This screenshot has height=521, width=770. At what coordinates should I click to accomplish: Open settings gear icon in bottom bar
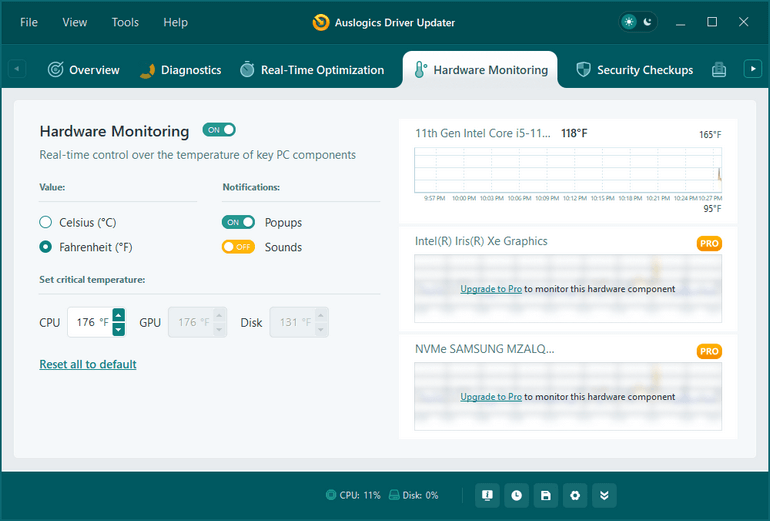pyautogui.click(x=575, y=495)
